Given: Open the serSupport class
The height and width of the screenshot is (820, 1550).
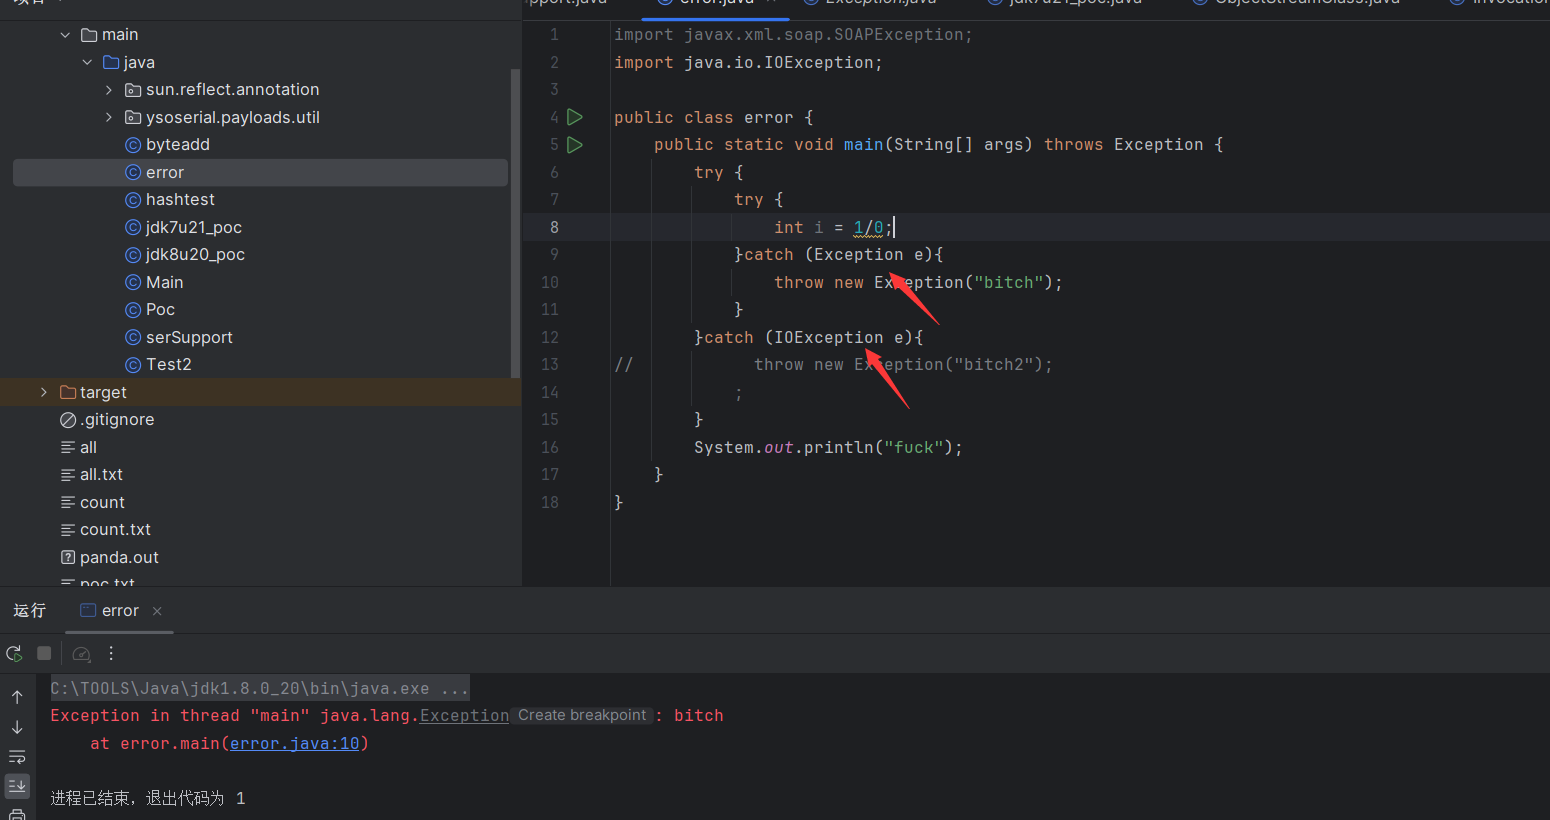Looking at the screenshot, I should click(189, 337).
